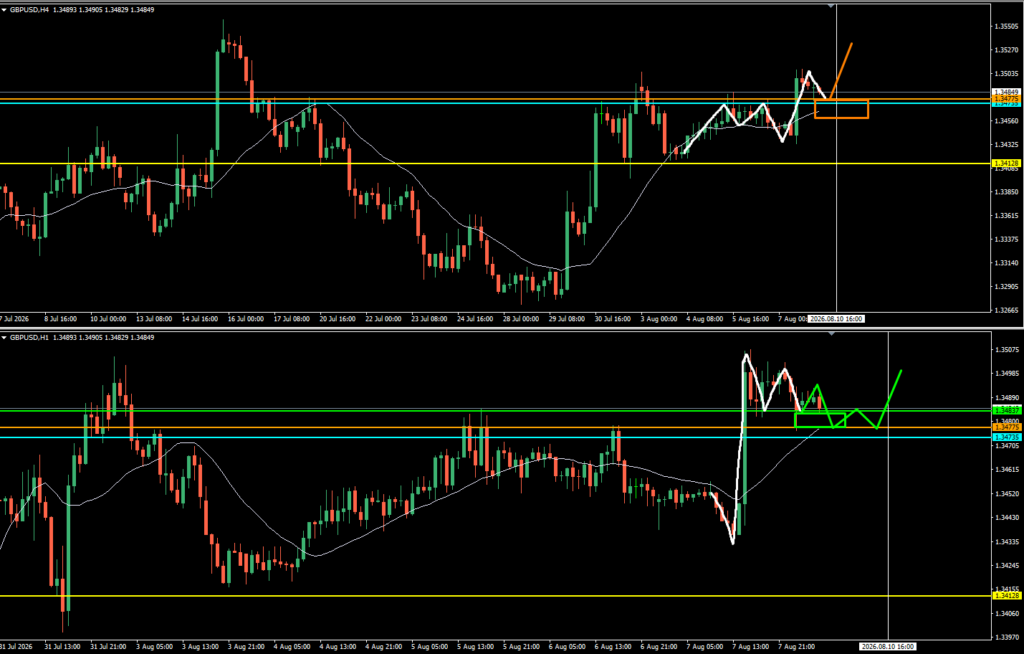The width and height of the screenshot is (1024, 654).
Task: Click the 1.34985 price scale value on H1 chart
Action: click(1006, 374)
